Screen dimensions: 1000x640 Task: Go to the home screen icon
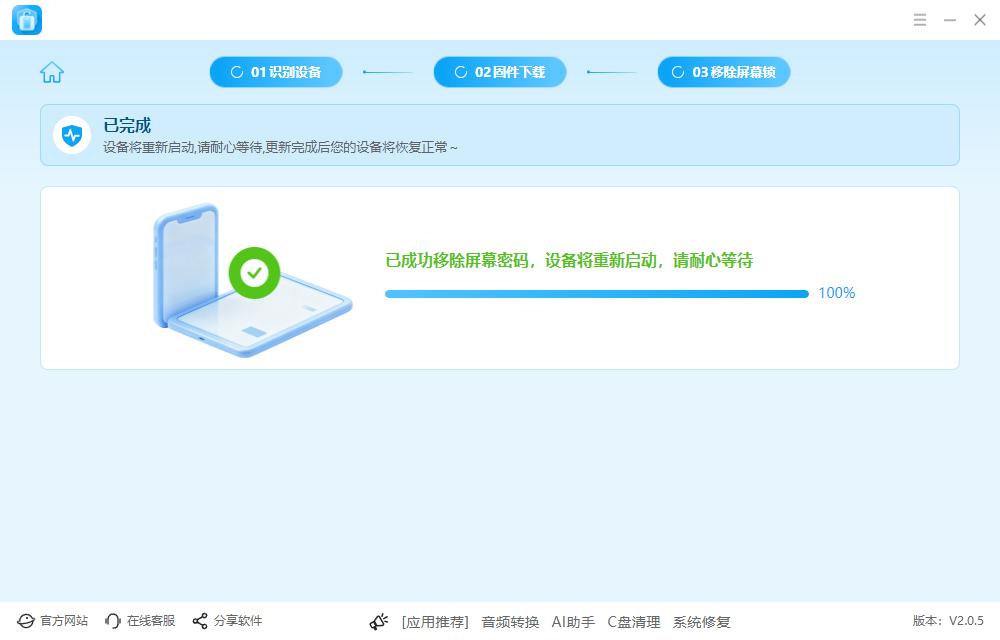(x=52, y=72)
